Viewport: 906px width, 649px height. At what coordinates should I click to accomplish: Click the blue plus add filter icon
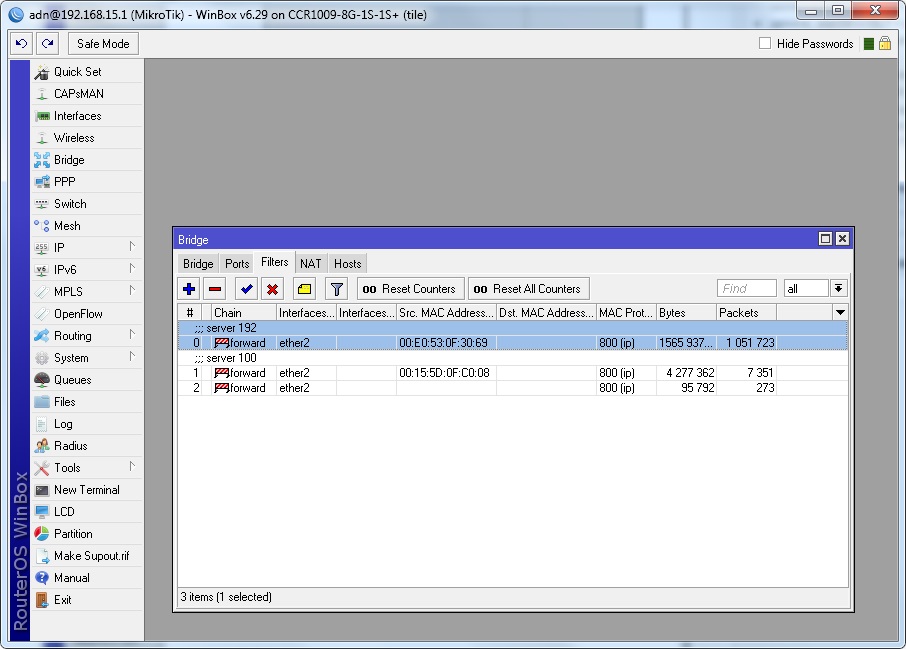[x=189, y=289]
